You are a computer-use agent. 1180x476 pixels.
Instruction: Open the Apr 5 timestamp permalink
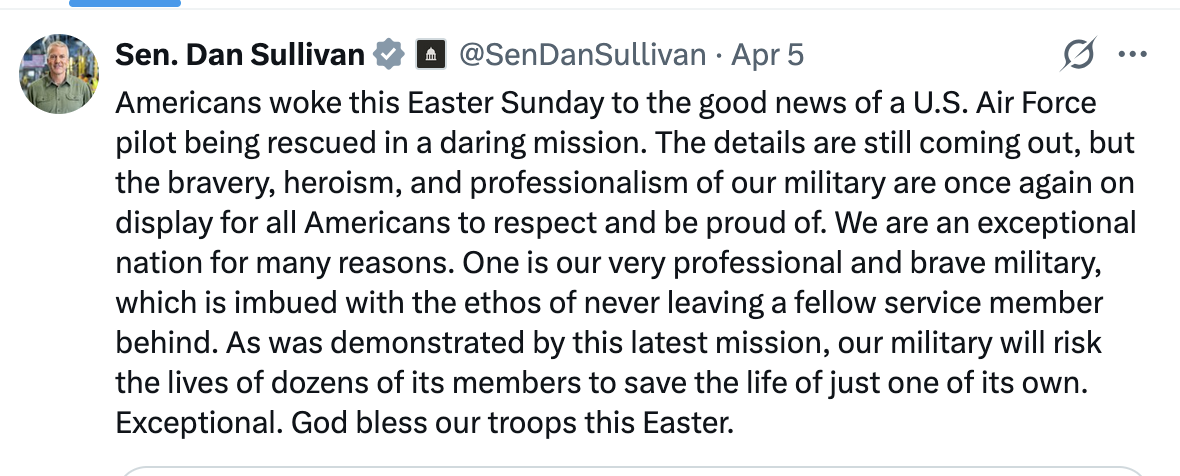[x=767, y=55]
